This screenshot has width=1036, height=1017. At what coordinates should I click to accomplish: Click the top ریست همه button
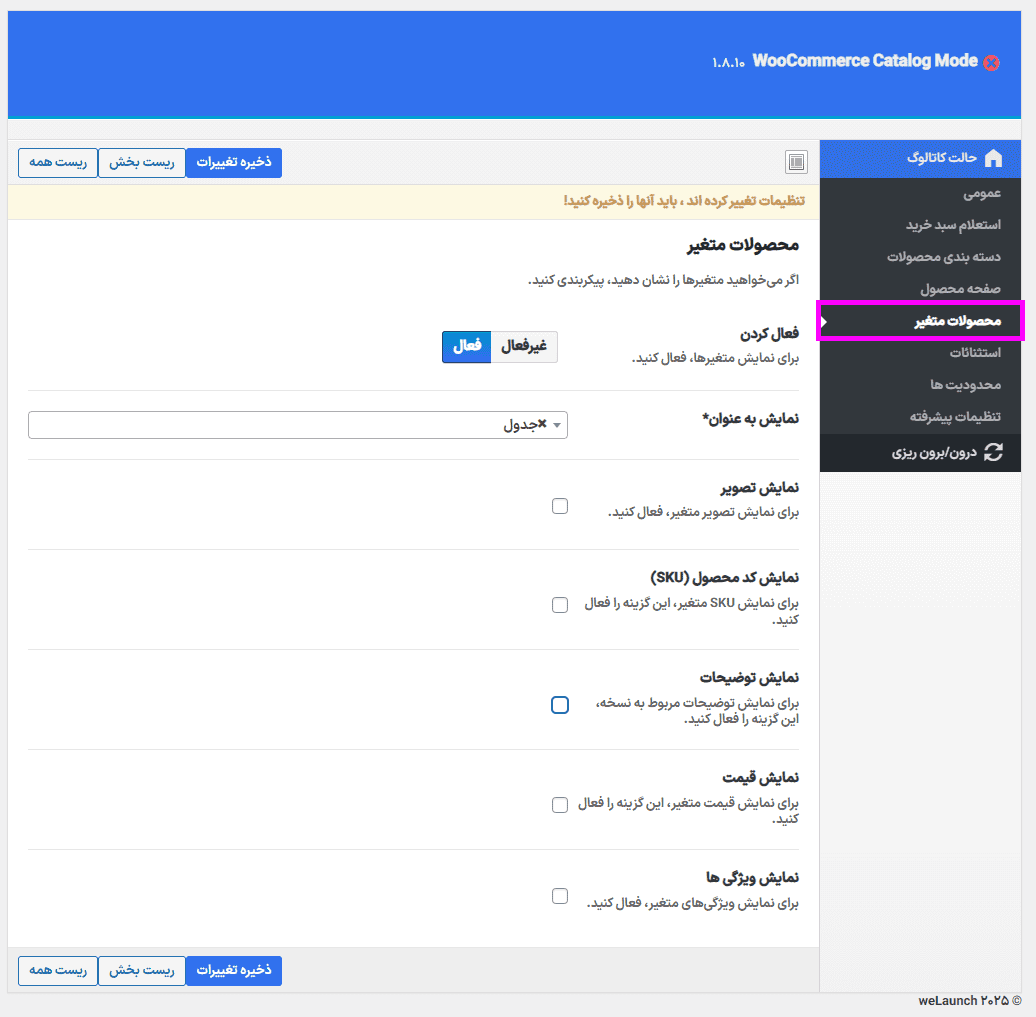click(58, 163)
